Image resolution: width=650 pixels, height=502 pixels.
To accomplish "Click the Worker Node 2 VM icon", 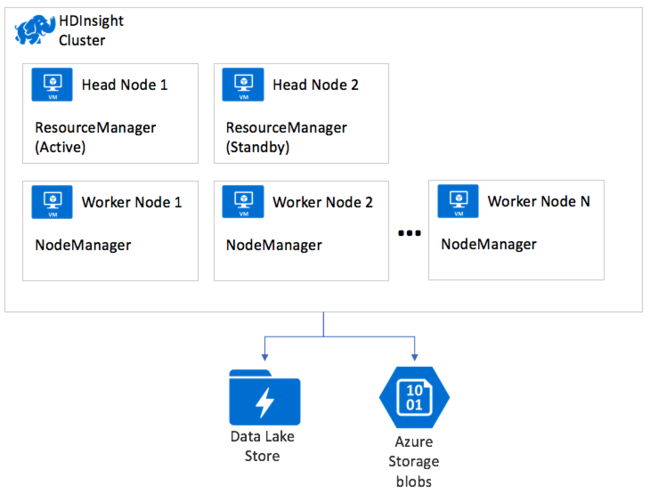I will point(243,203).
